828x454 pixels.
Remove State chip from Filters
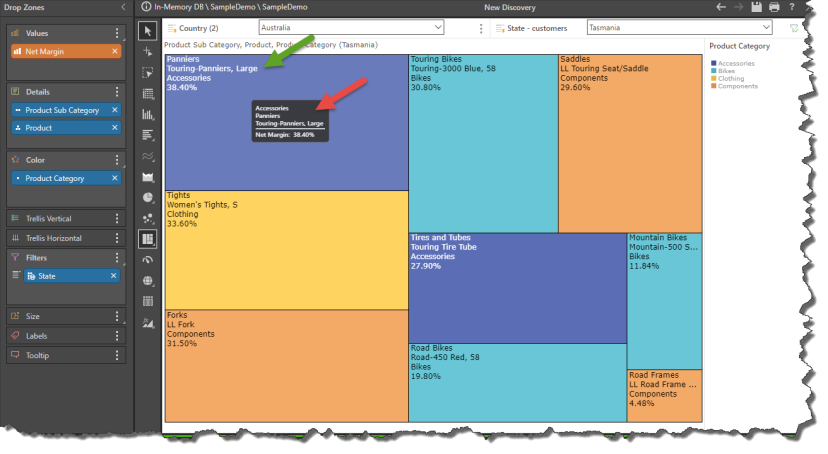click(x=114, y=276)
